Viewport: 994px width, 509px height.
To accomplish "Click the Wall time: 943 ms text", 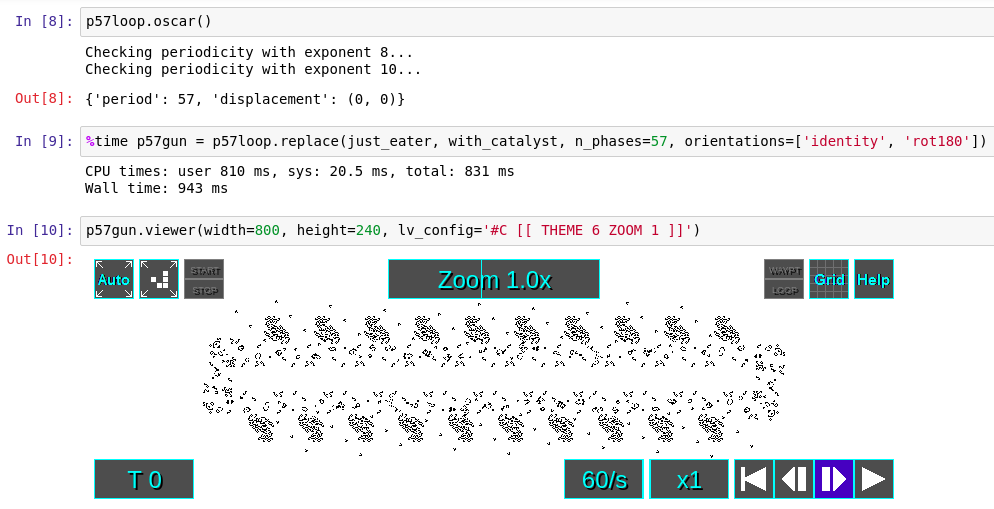I will (x=157, y=188).
